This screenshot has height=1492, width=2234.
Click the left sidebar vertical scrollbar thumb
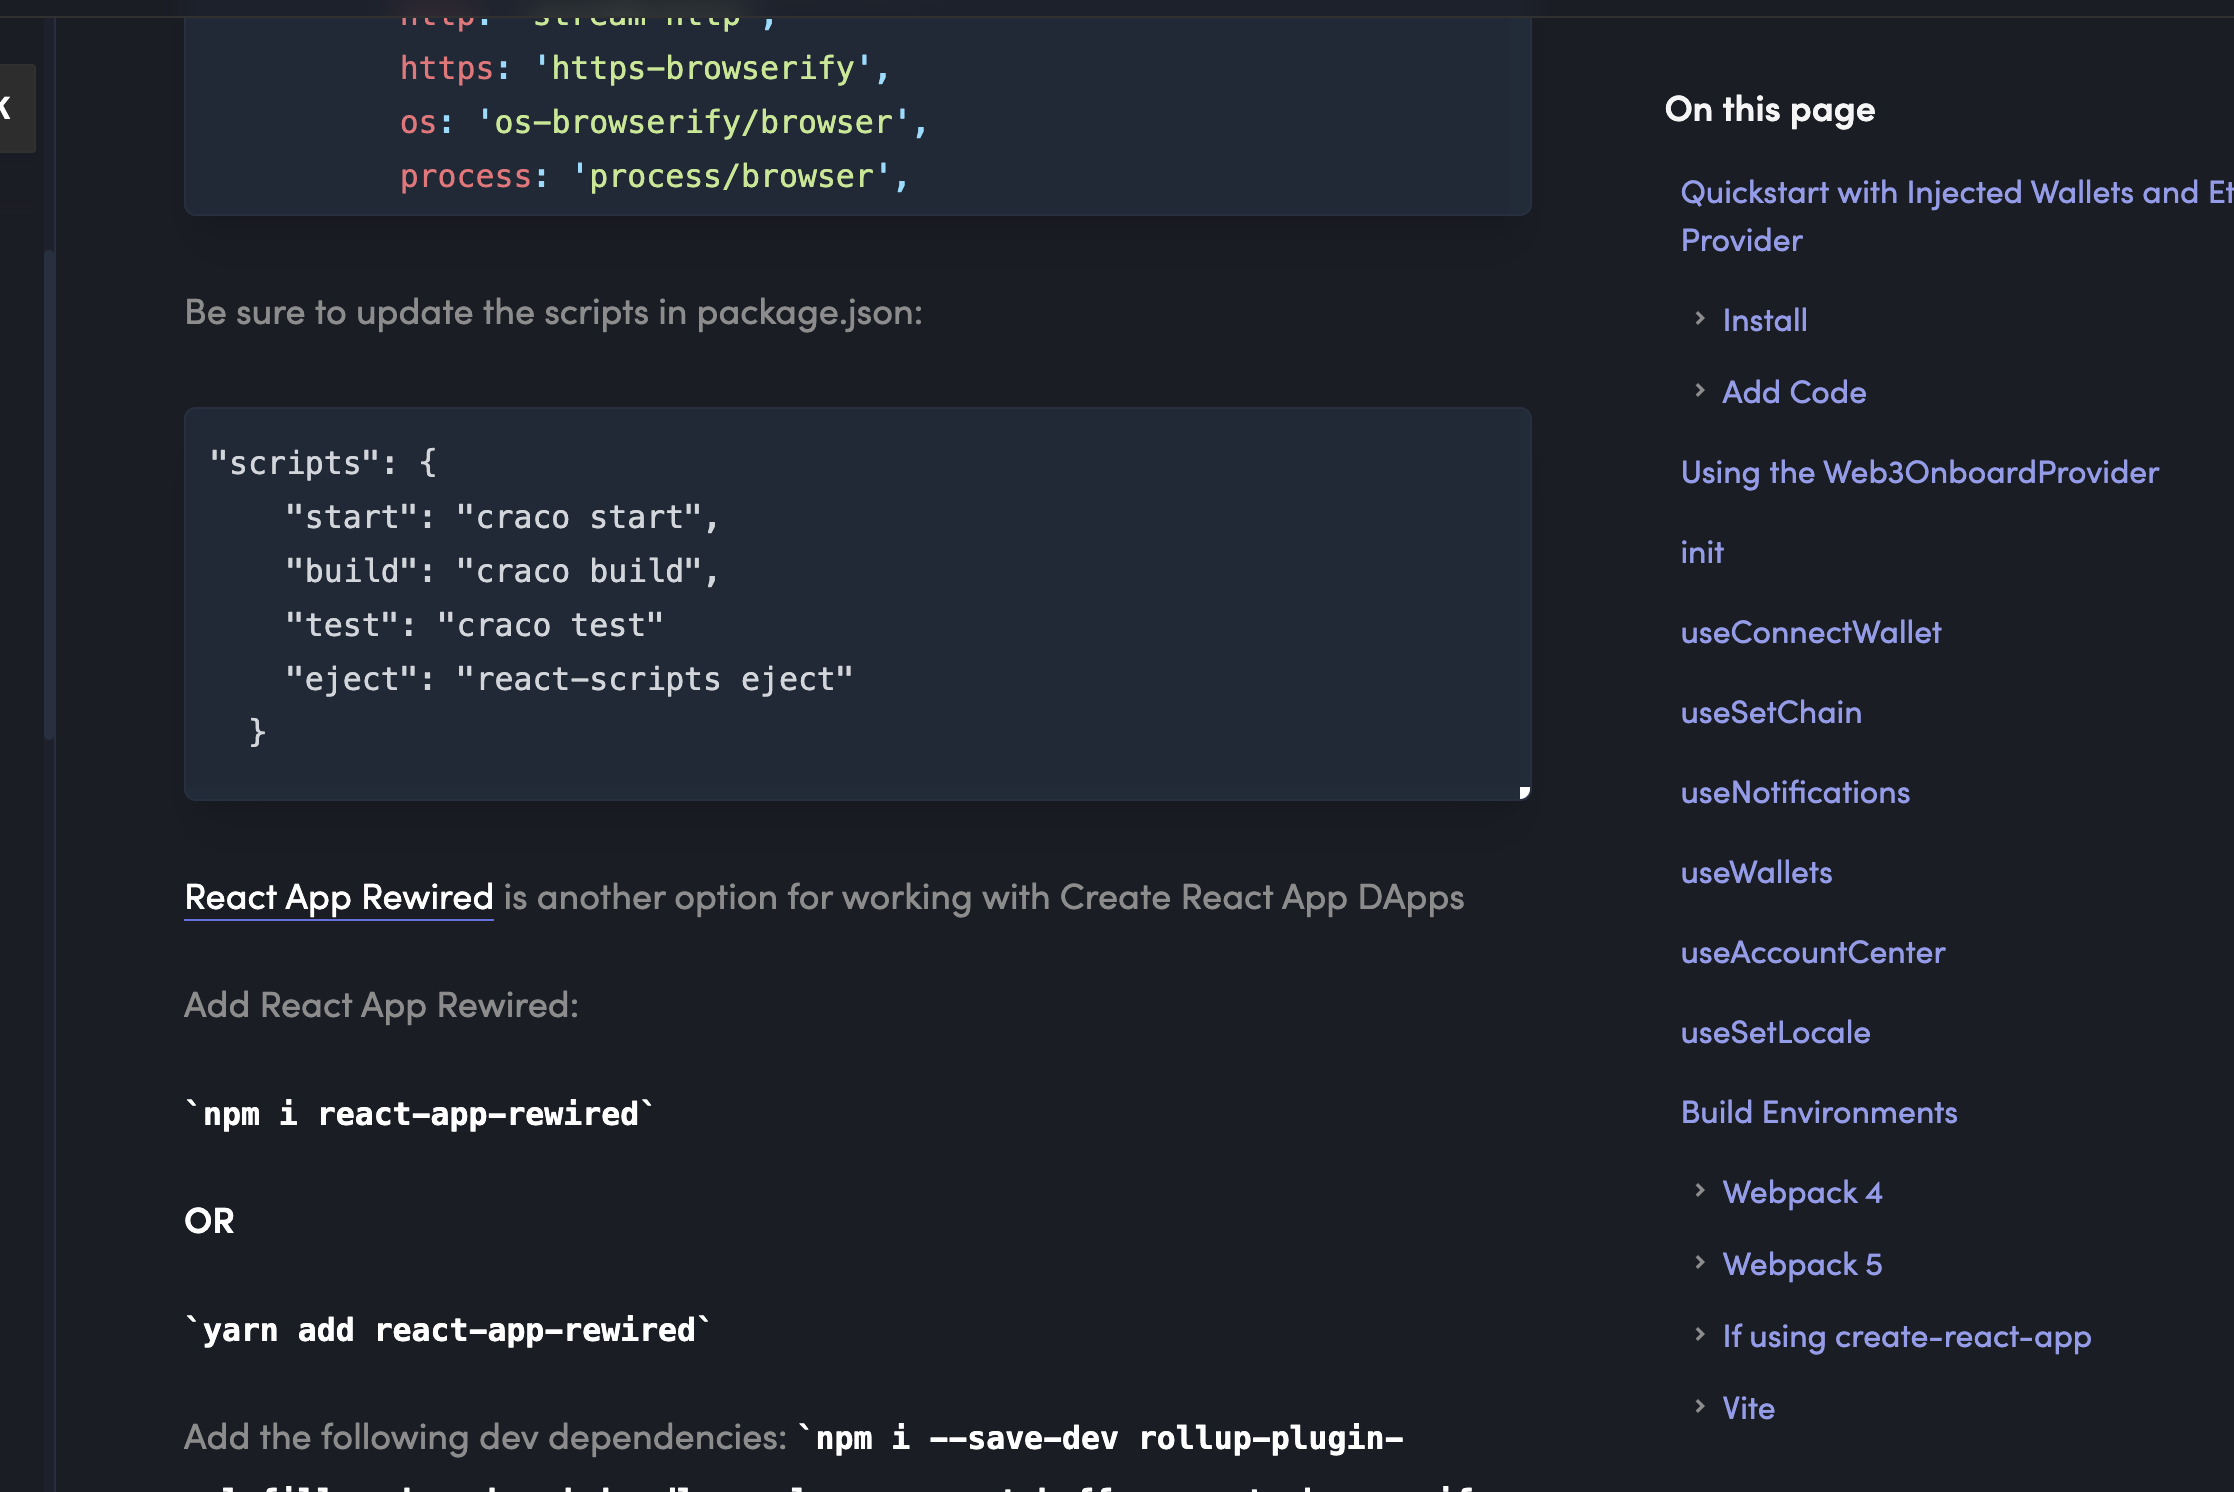tap(48, 495)
